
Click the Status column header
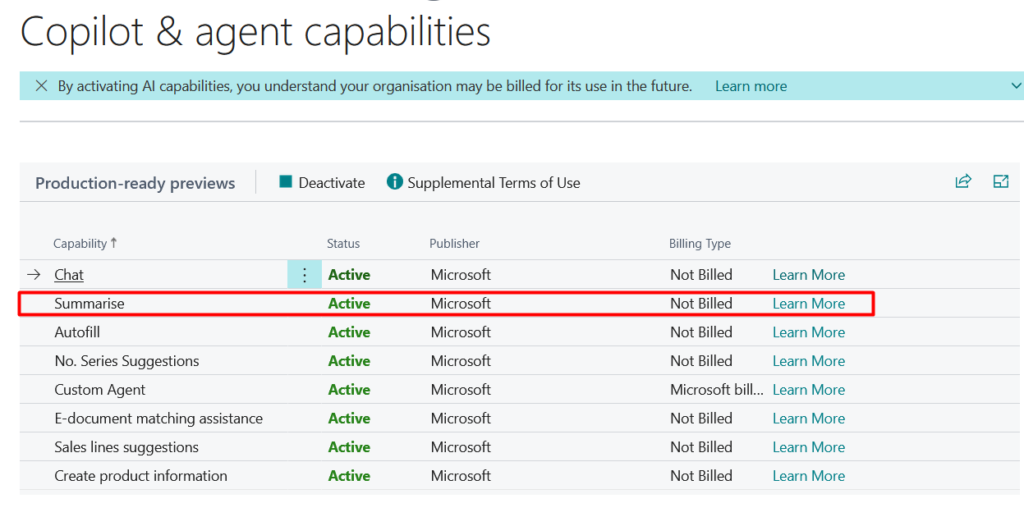point(343,243)
